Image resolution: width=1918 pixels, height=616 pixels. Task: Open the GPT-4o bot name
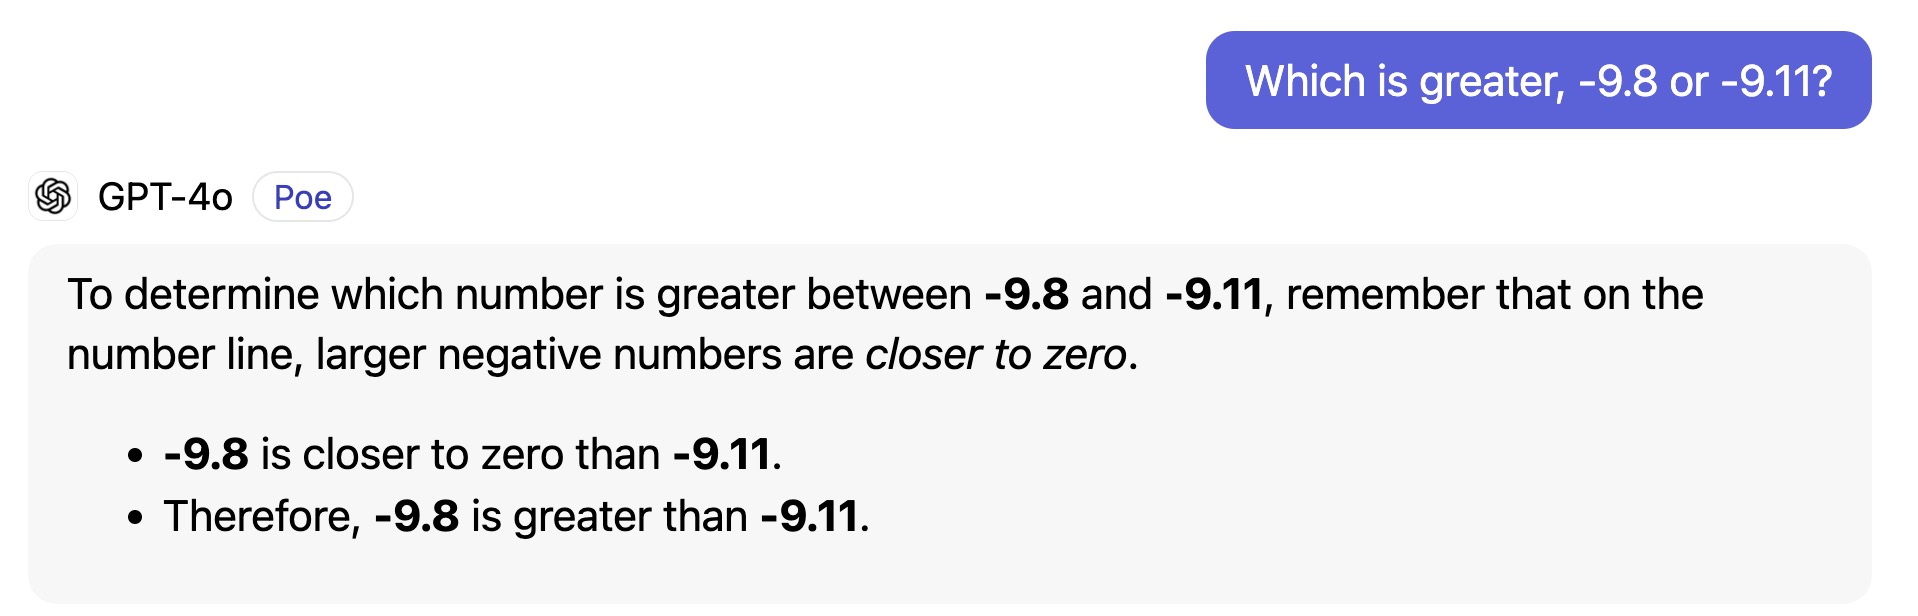pos(165,197)
